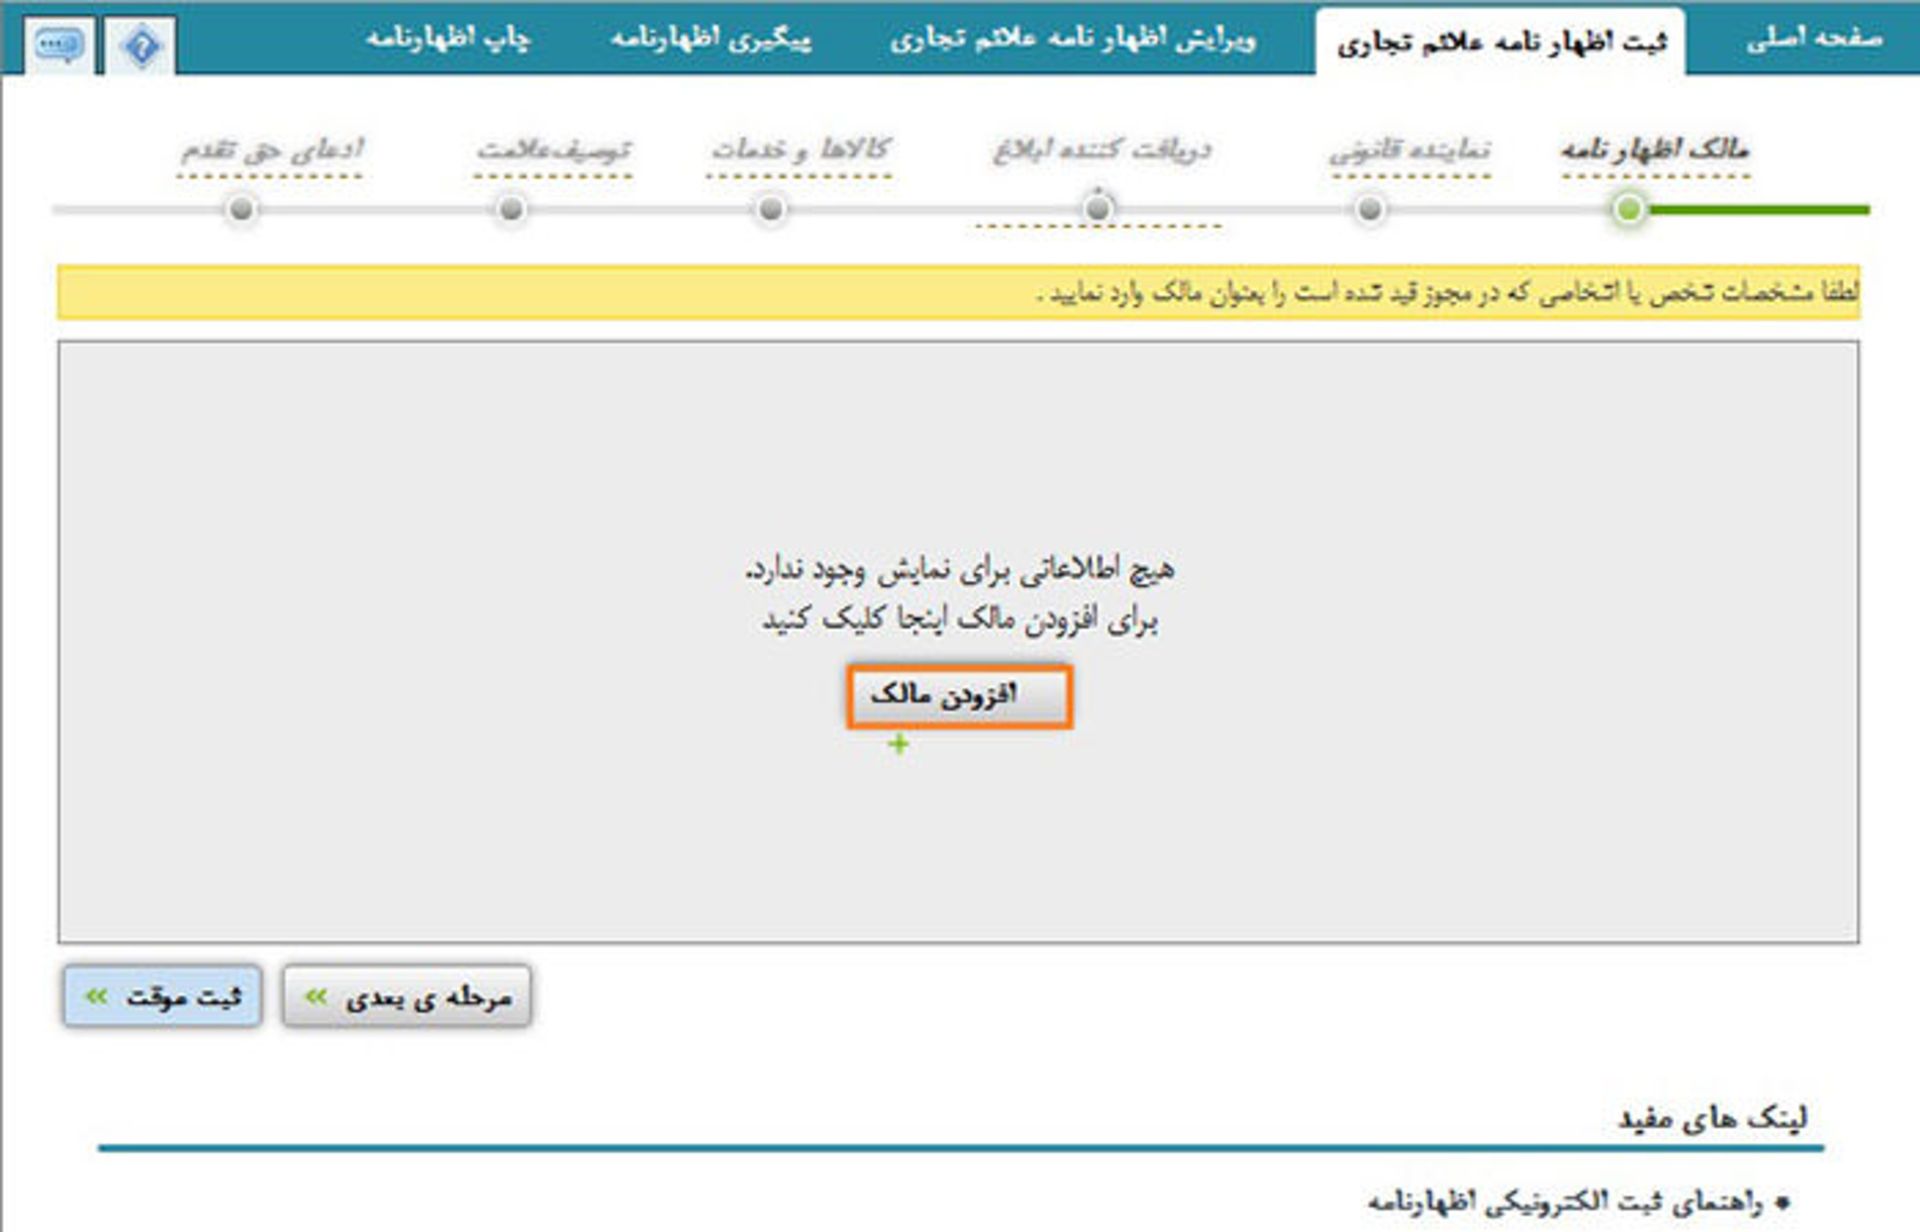Select ثبت اظهار نامه علائم تجاری tab
The width and height of the screenshot is (1920, 1232).
pyautogui.click(x=1501, y=42)
